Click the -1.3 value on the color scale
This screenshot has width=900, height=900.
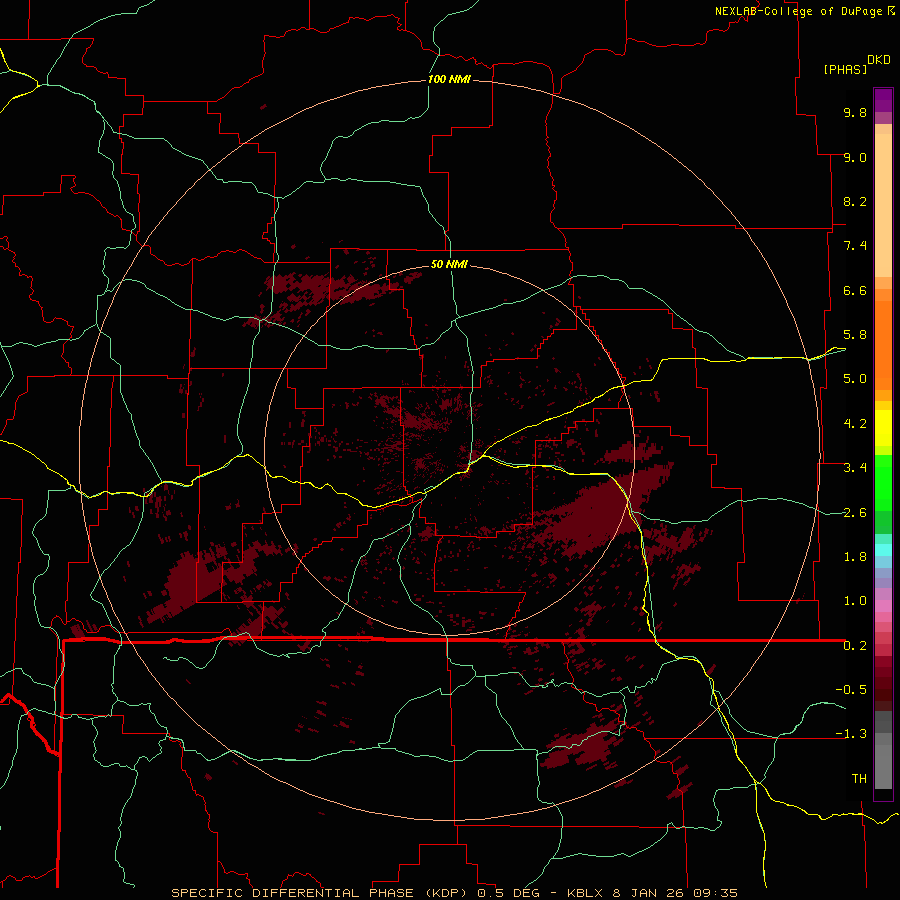click(851, 734)
